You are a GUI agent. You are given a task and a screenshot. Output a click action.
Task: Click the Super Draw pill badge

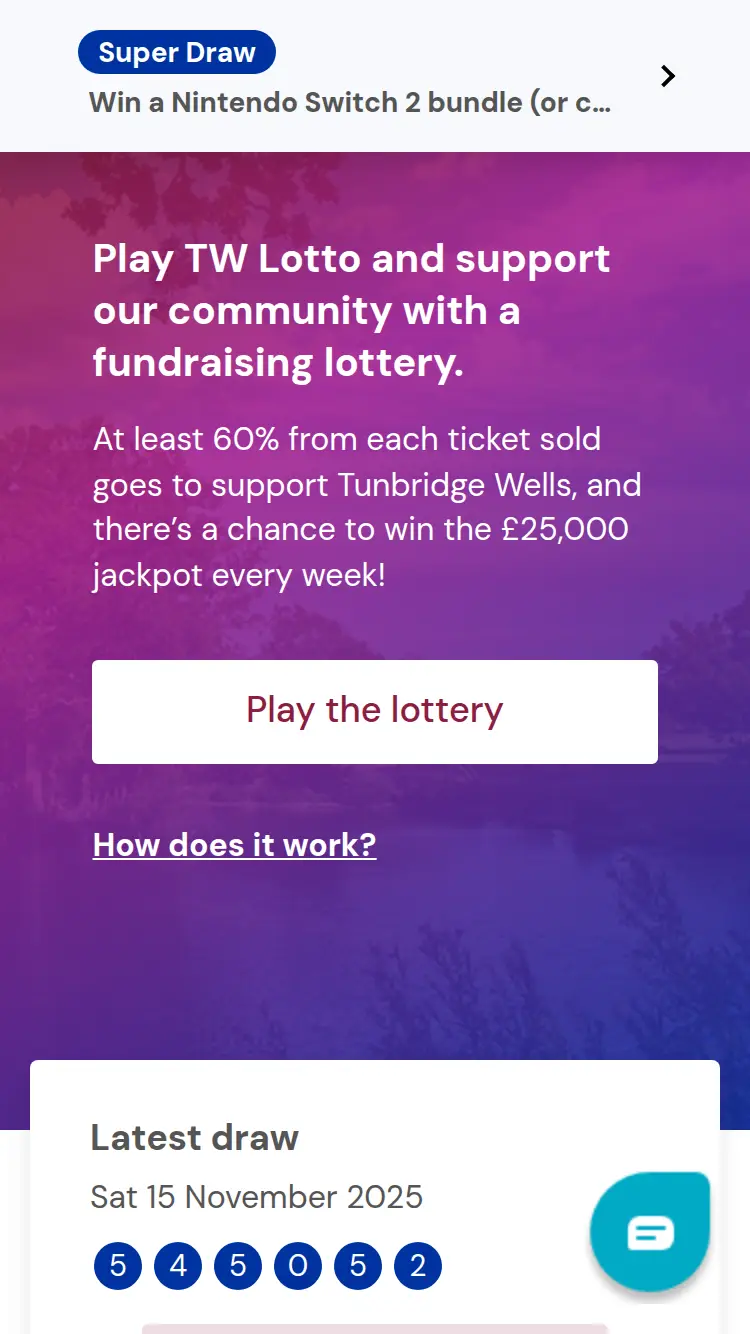pyautogui.click(x=176, y=51)
